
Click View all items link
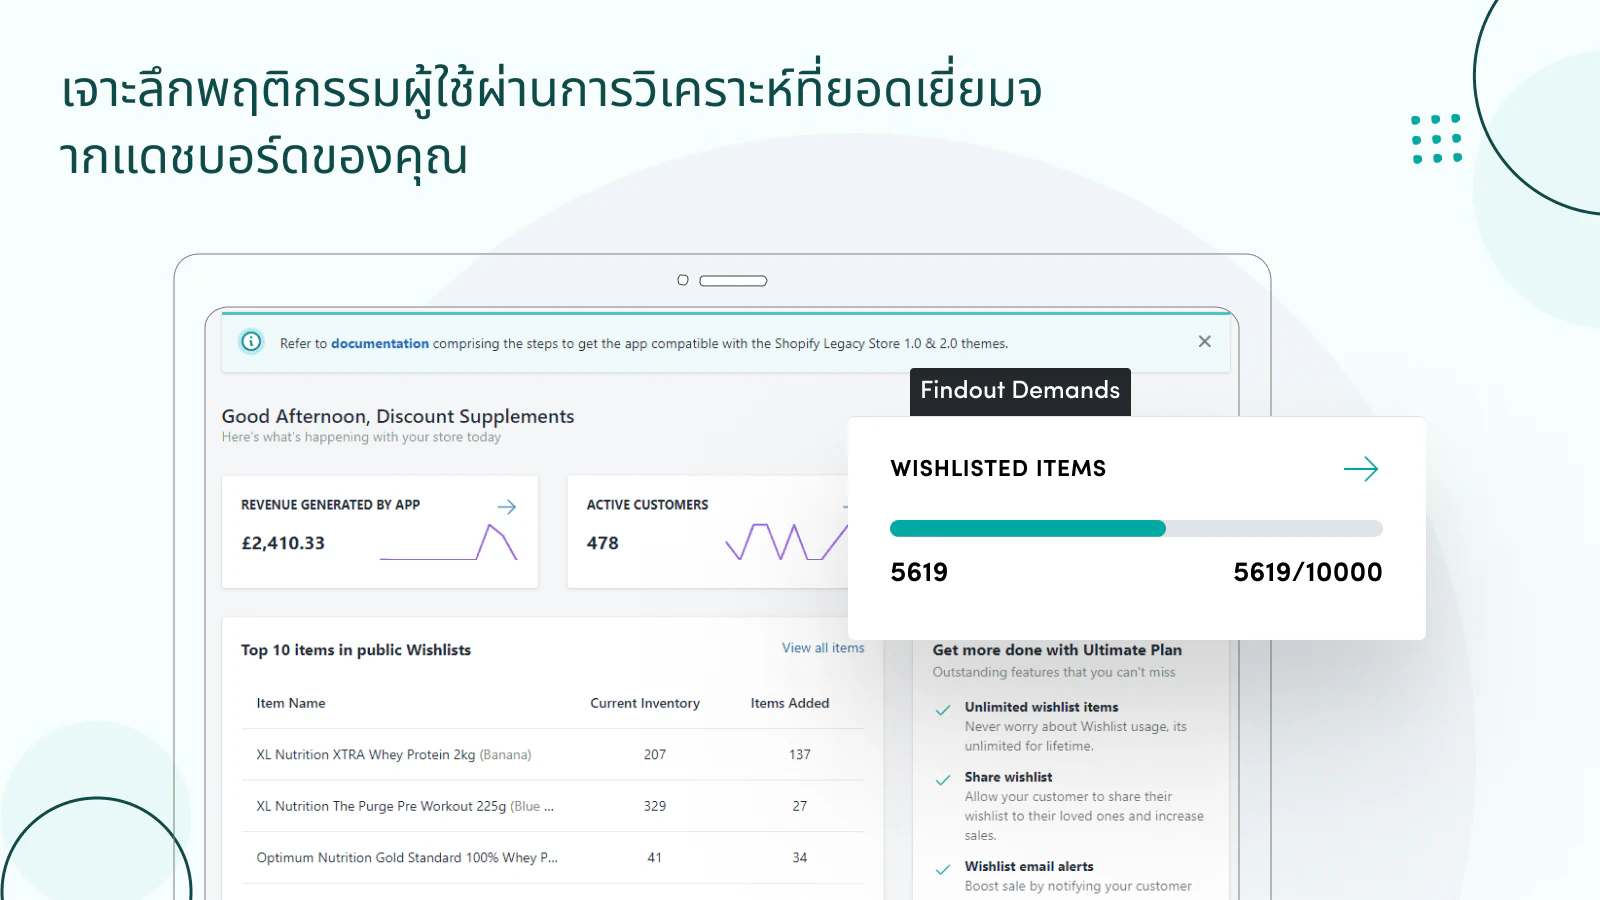[823, 648]
